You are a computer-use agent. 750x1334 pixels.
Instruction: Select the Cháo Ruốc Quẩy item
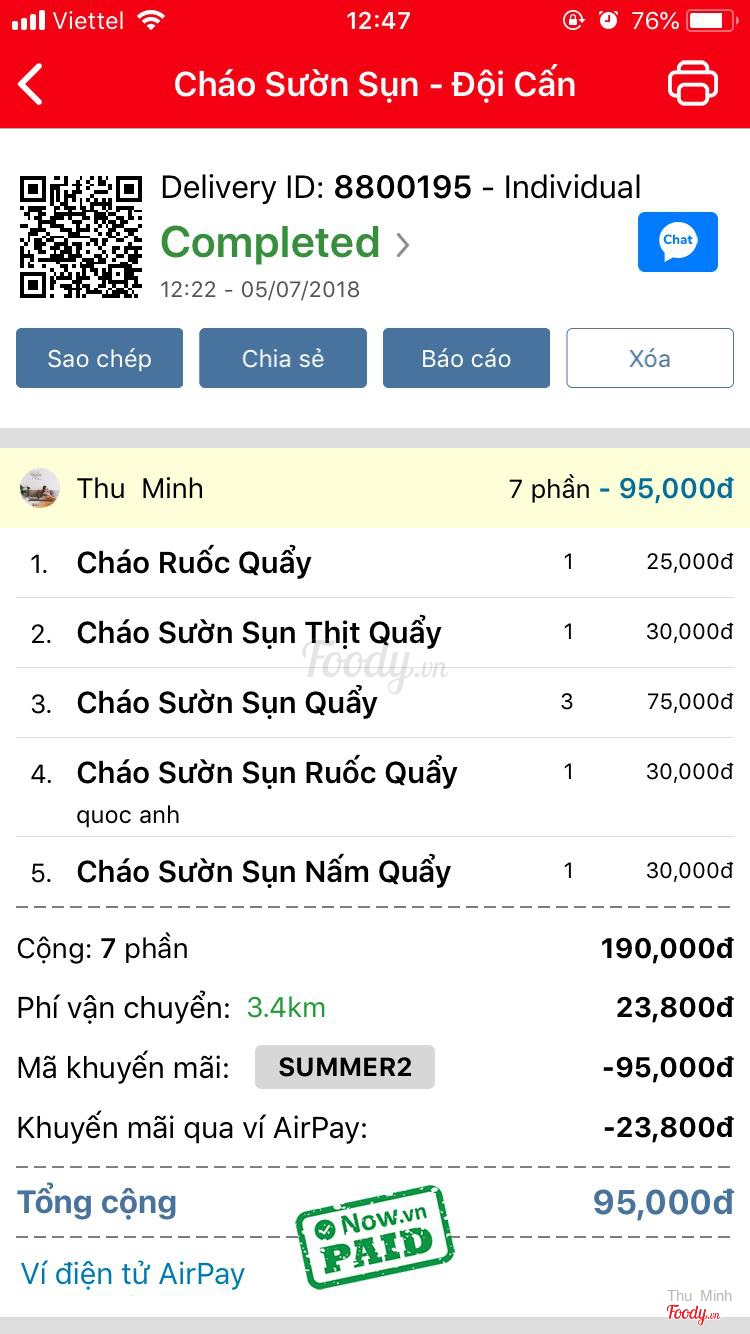(194, 562)
